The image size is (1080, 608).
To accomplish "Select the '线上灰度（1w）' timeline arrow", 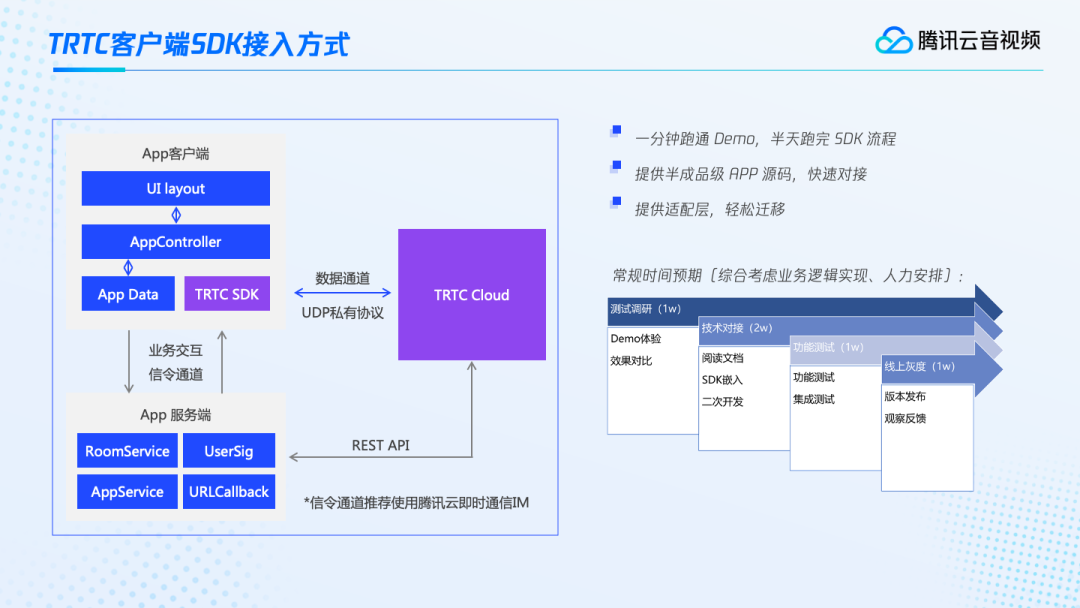I will click(942, 367).
